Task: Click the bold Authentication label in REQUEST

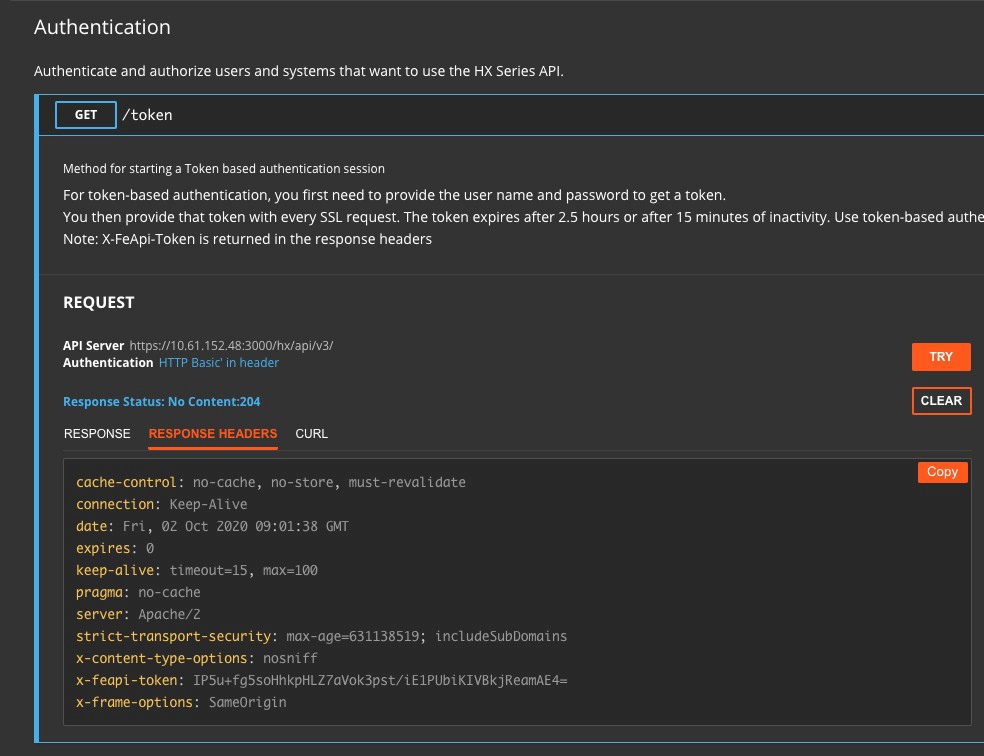Action: click(x=108, y=363)
